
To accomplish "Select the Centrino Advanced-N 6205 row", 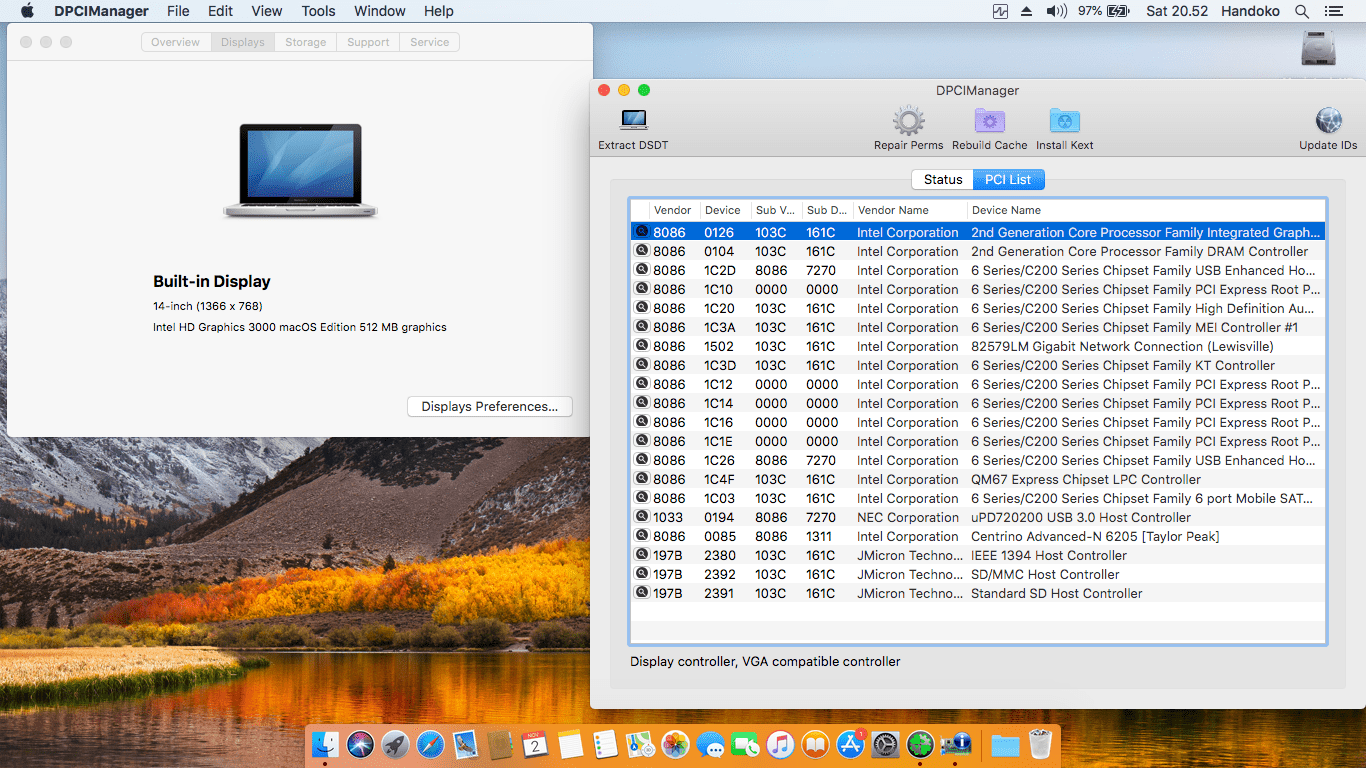I will coord(978,536).
